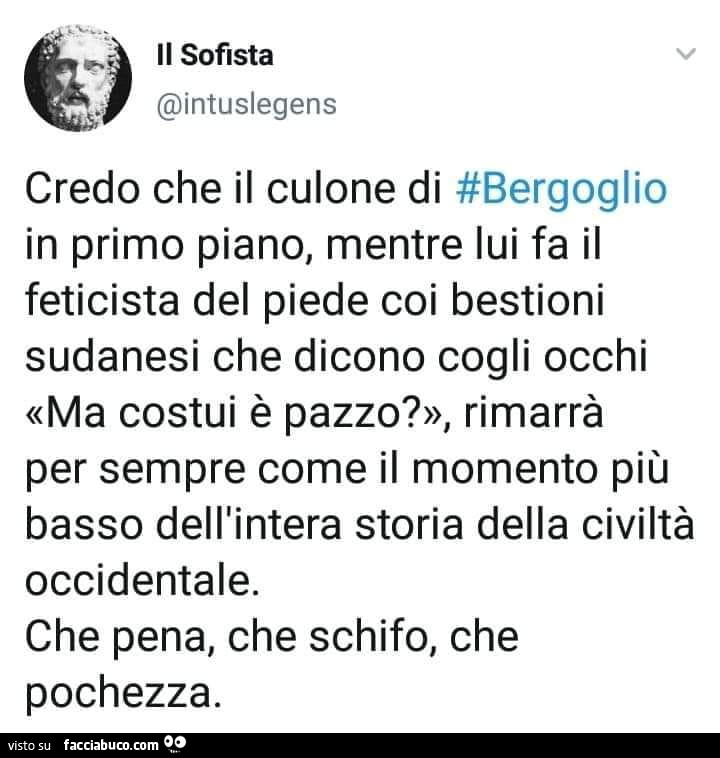Click 'Che pena, che schifo' line
The width and height of the screenshot is (720, 758).
click(231, 637)
